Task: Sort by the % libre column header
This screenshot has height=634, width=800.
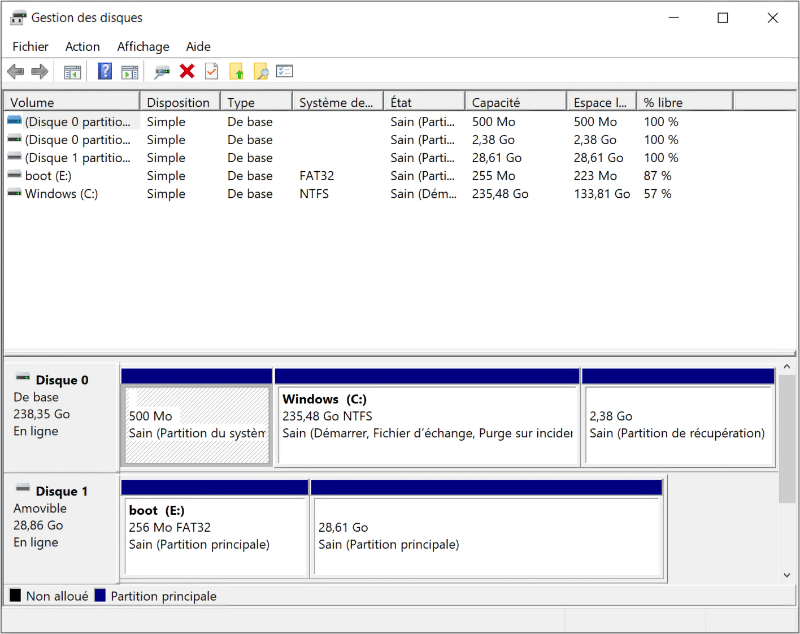Action: coord(685,102)
